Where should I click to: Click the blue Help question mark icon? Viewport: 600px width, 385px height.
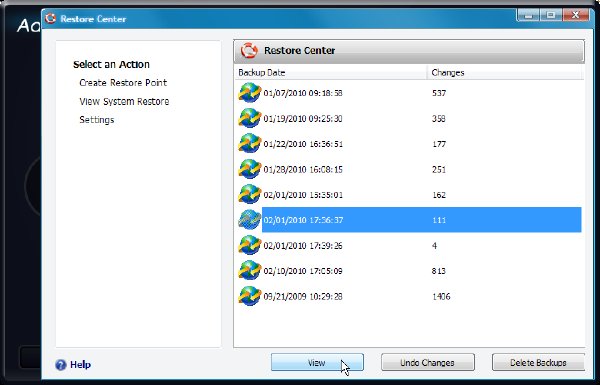coord(61,365)
